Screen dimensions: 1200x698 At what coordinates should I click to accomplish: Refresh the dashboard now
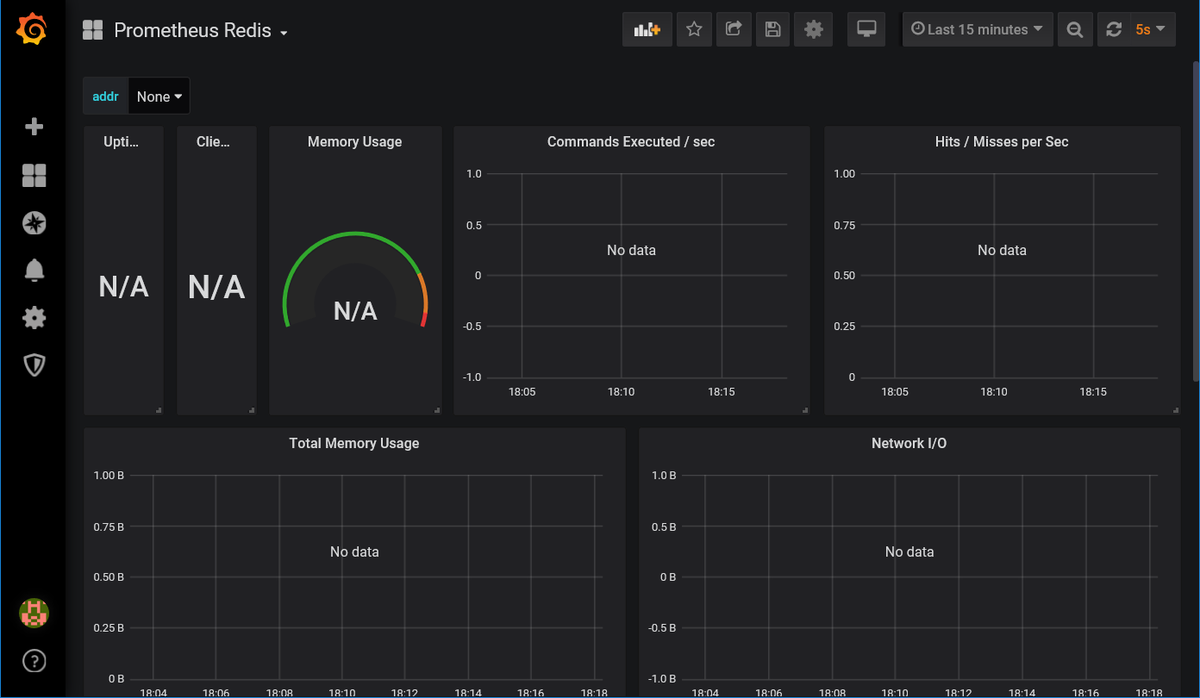[x=1113, y=30]
